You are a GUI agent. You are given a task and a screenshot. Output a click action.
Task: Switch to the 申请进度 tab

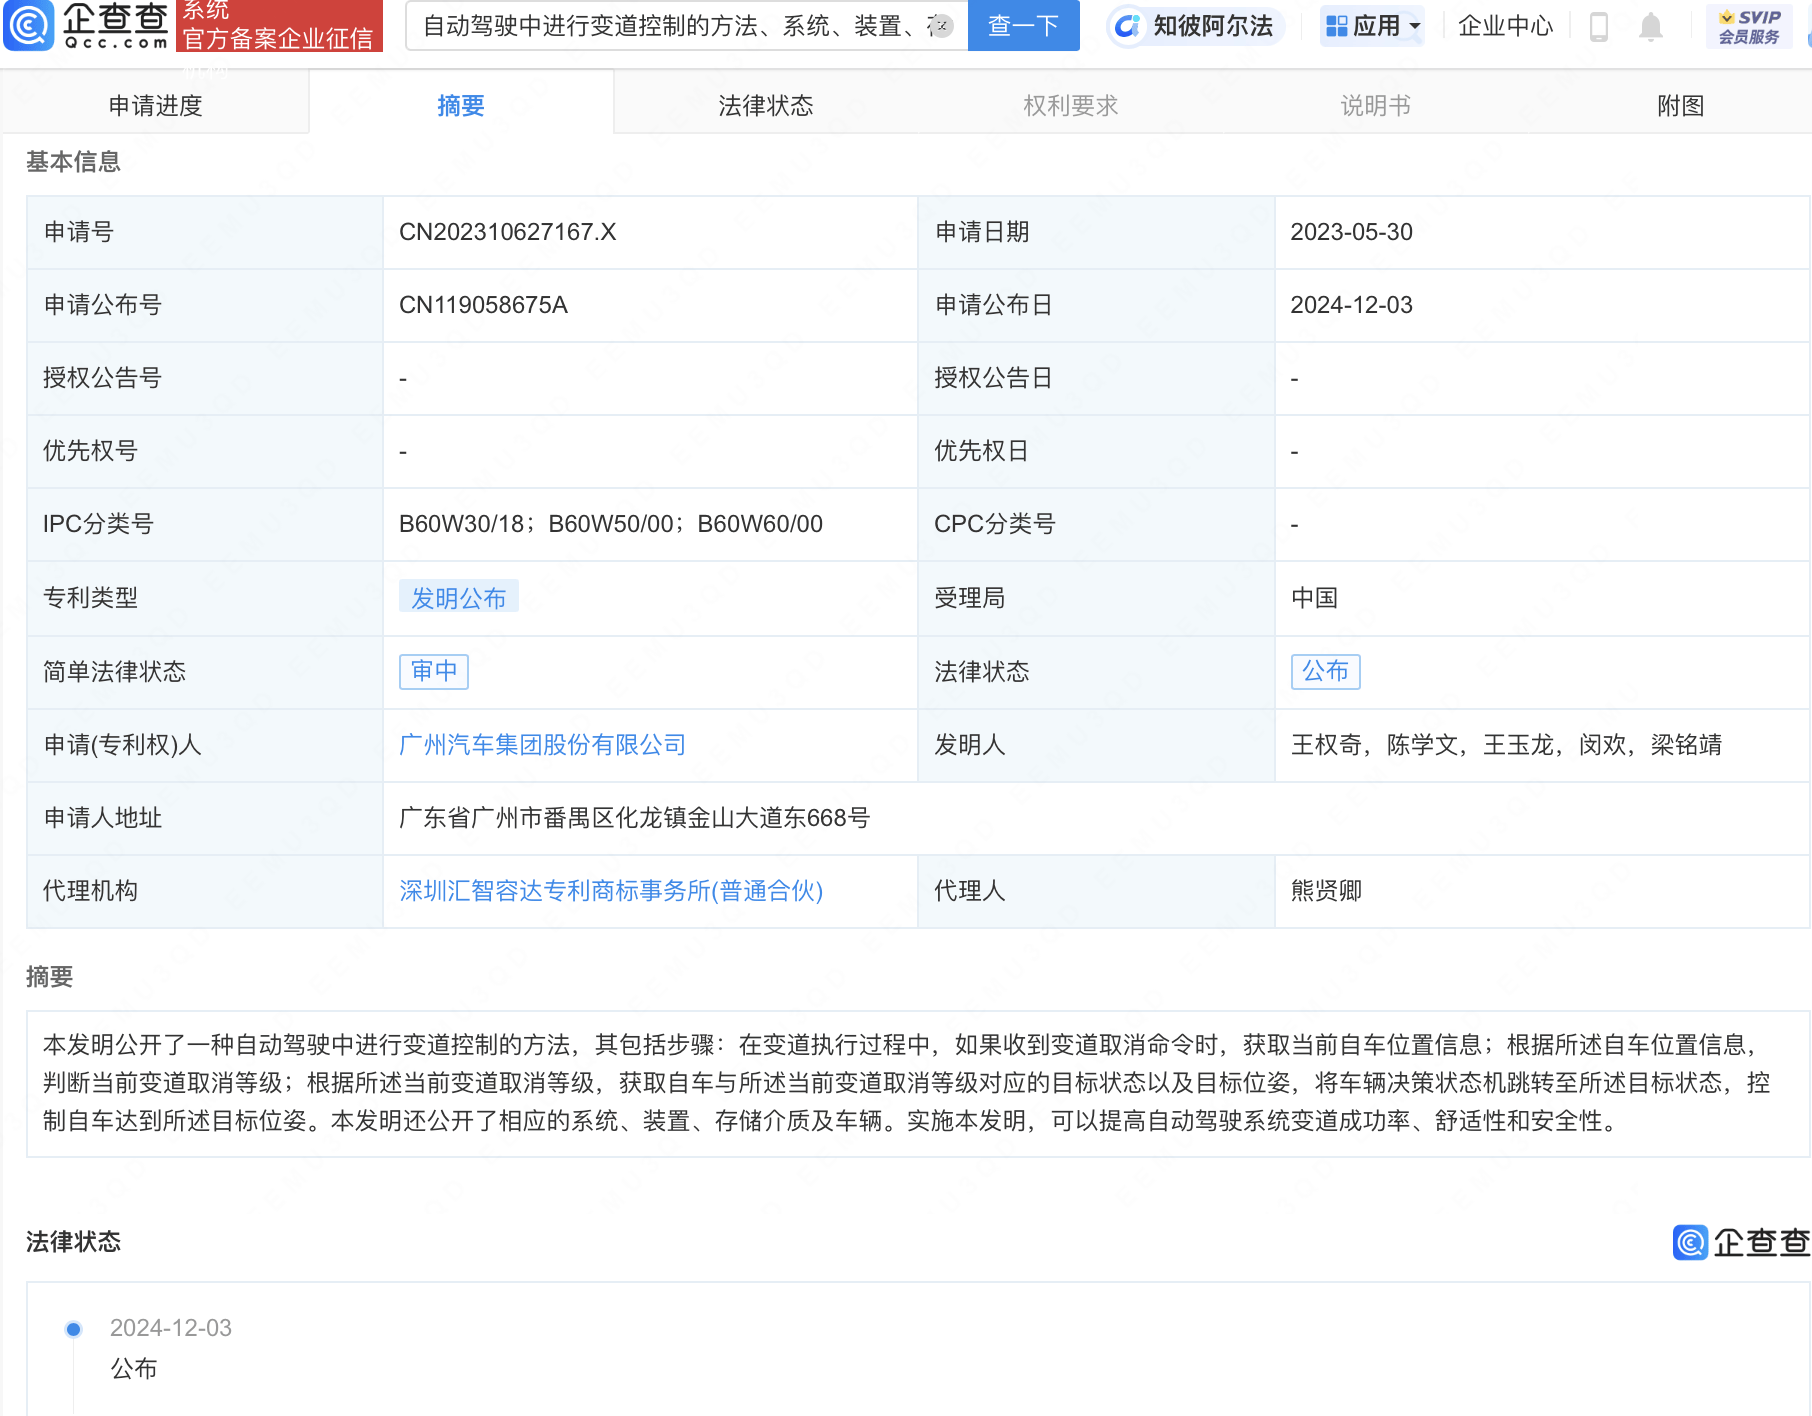click(155, 105)
